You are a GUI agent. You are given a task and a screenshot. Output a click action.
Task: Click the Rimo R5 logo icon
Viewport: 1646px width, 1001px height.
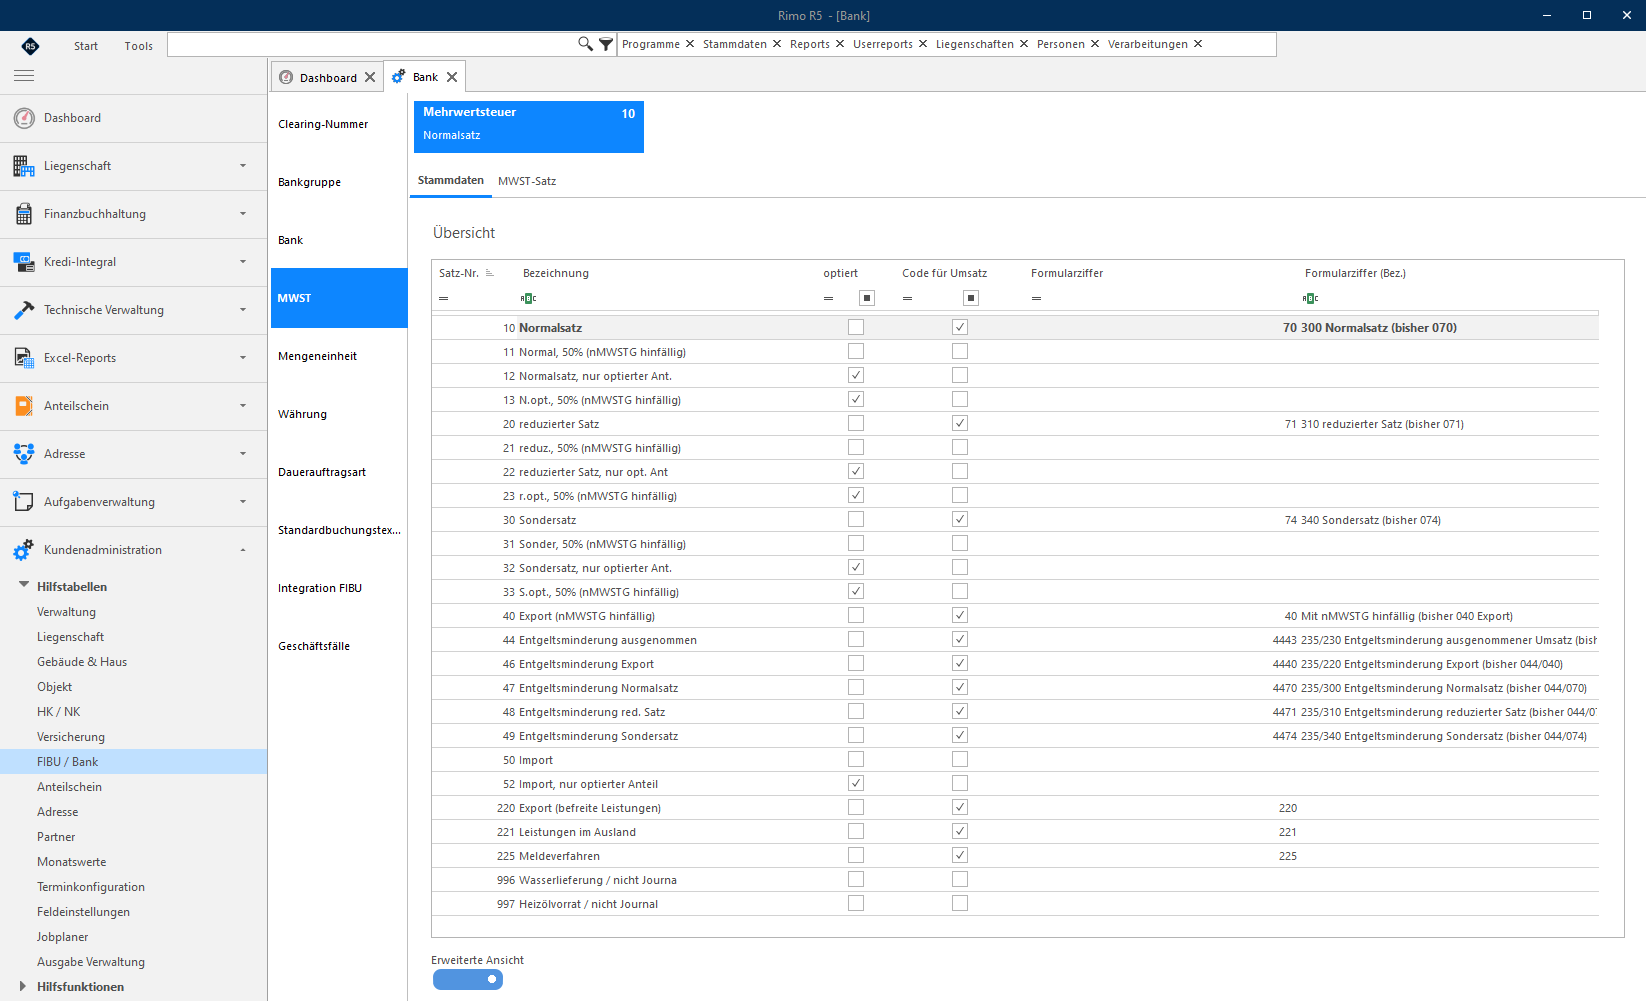(x=30, y=45)
